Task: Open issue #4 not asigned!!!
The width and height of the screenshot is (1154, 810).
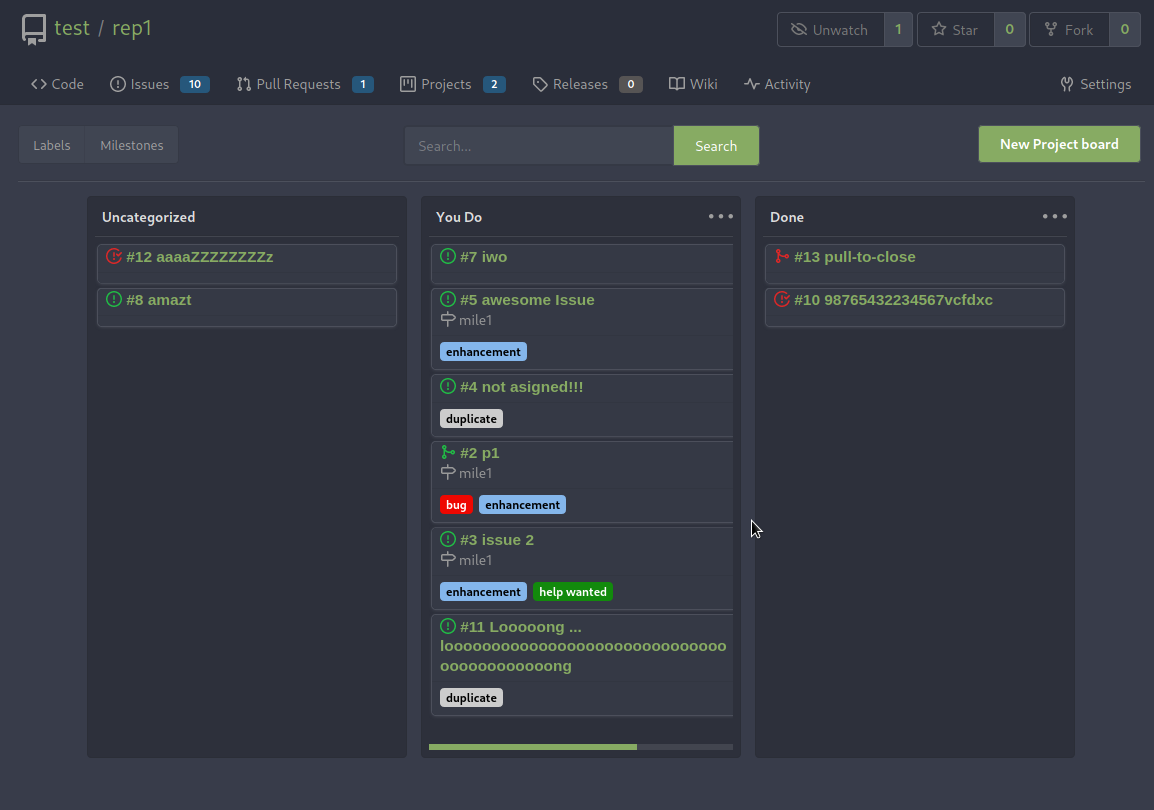Action: tap(521, 386)
